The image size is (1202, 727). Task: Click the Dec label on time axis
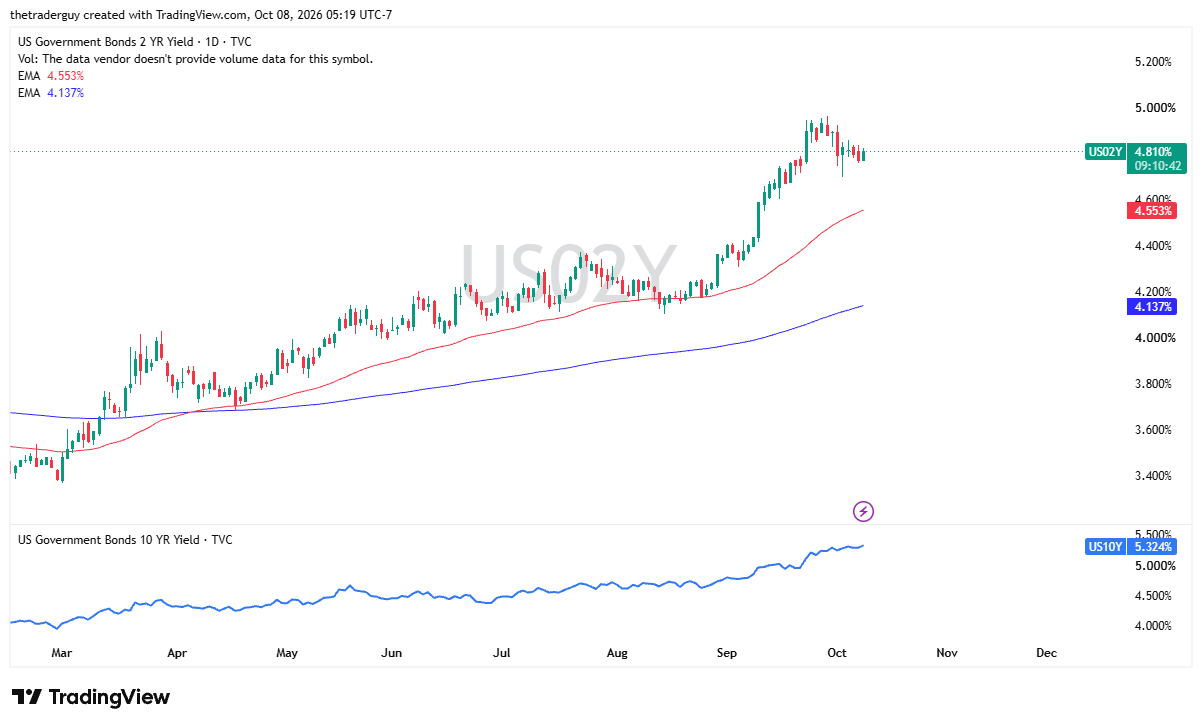tap(1046, 653)
